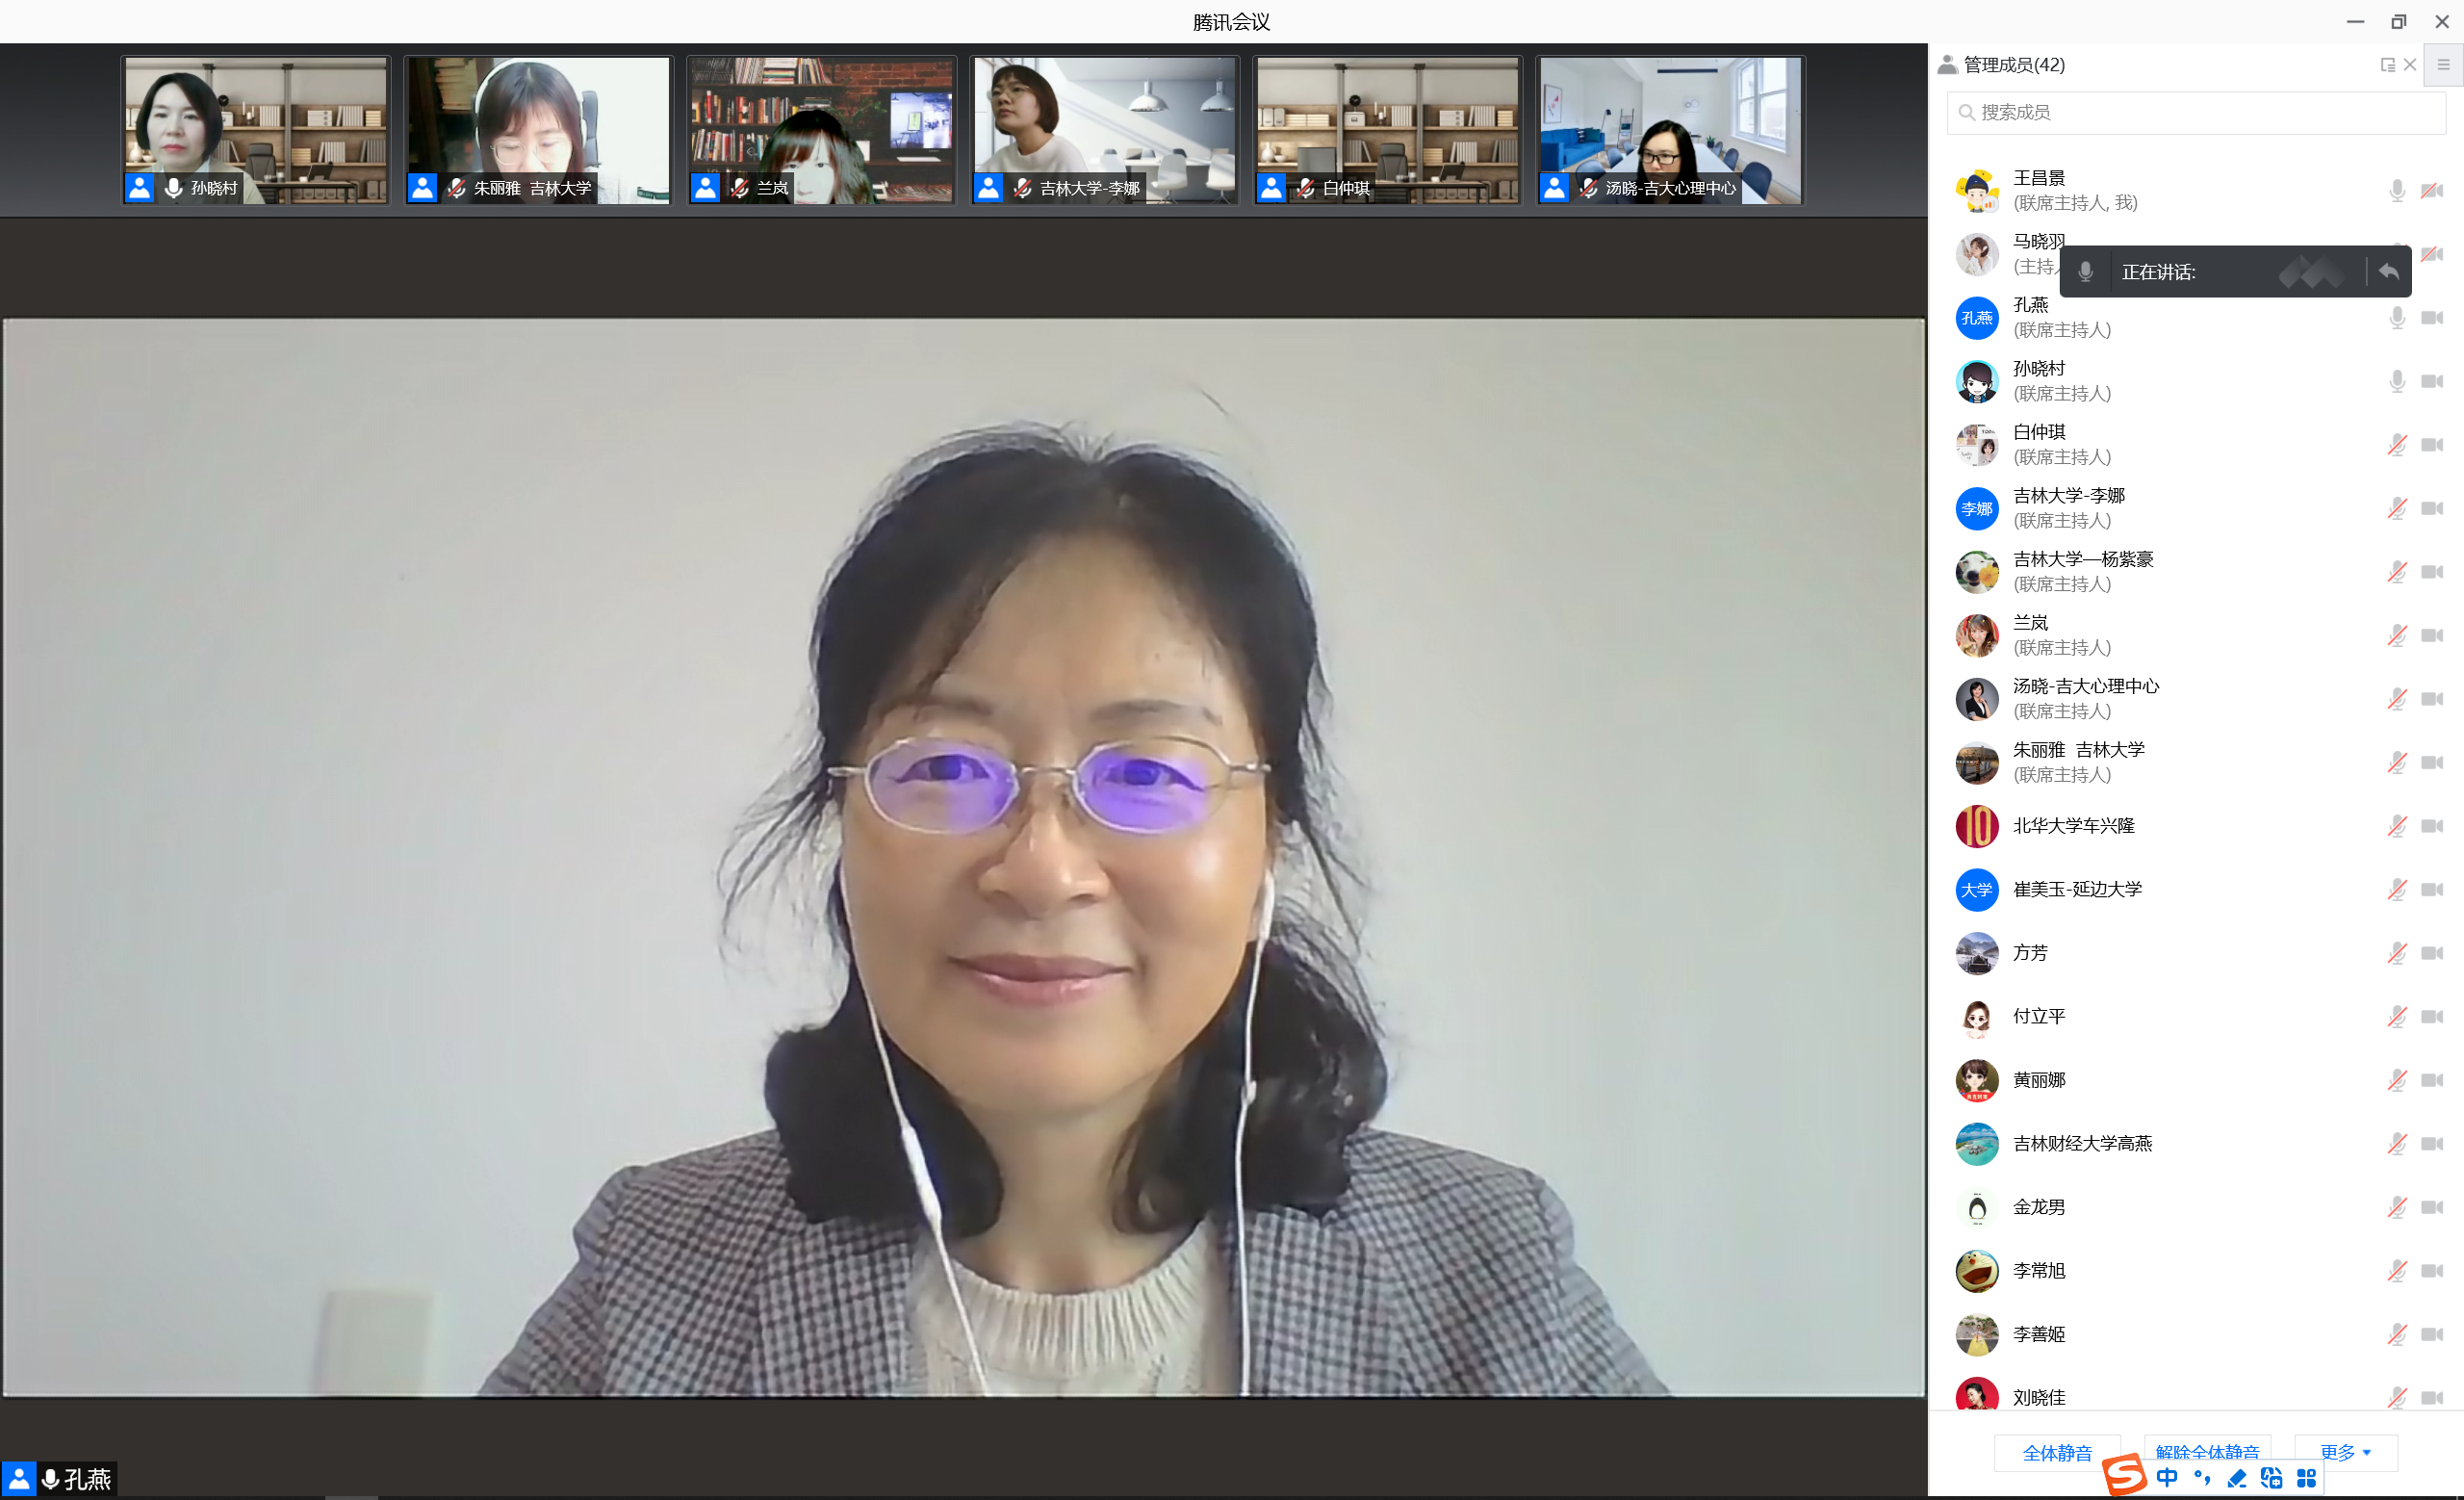Pop out the member management panel
The height and width of the screenshot is (1500, 2464).
coord(2387,65)
